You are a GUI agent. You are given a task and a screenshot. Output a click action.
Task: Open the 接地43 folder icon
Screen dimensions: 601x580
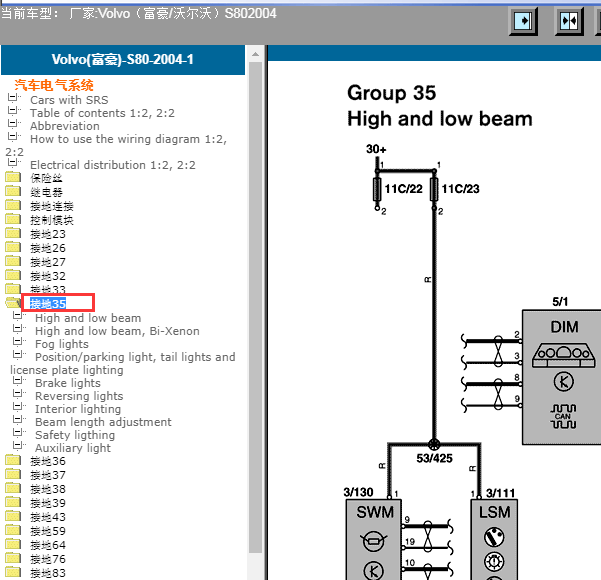click(13, 516)
